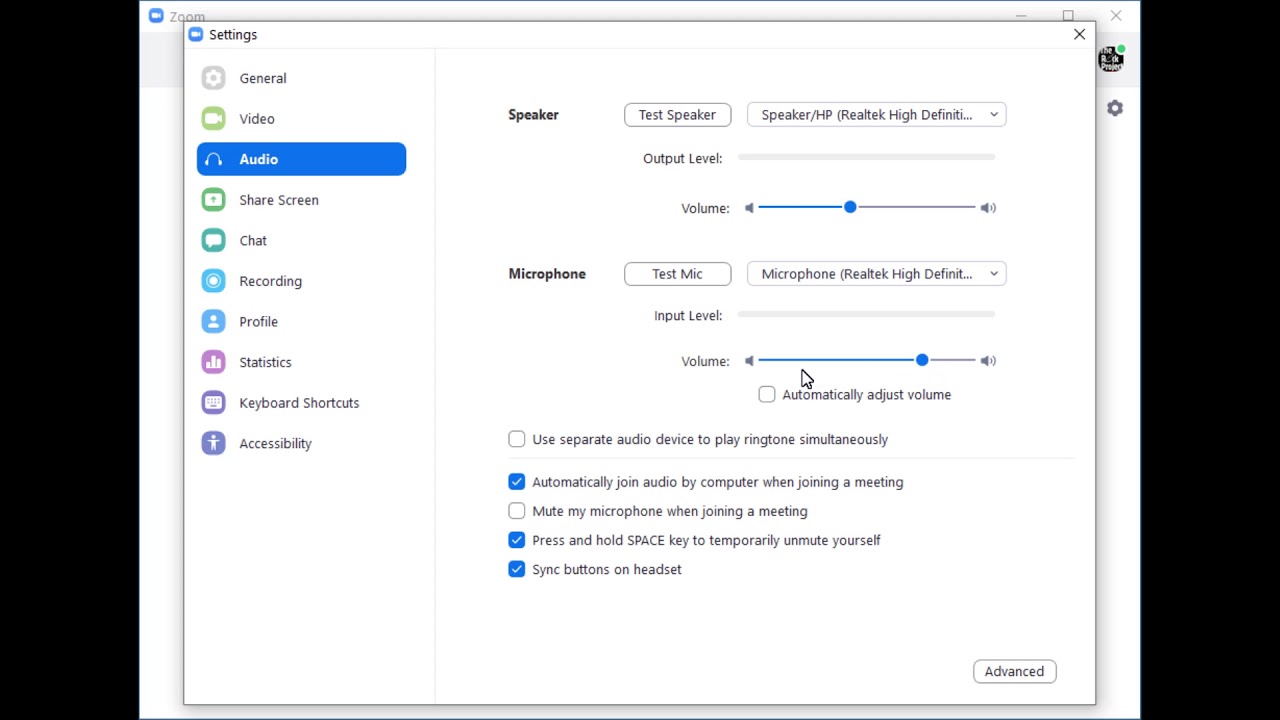Uncheck Sync buttons on headset

pos(517,569)
